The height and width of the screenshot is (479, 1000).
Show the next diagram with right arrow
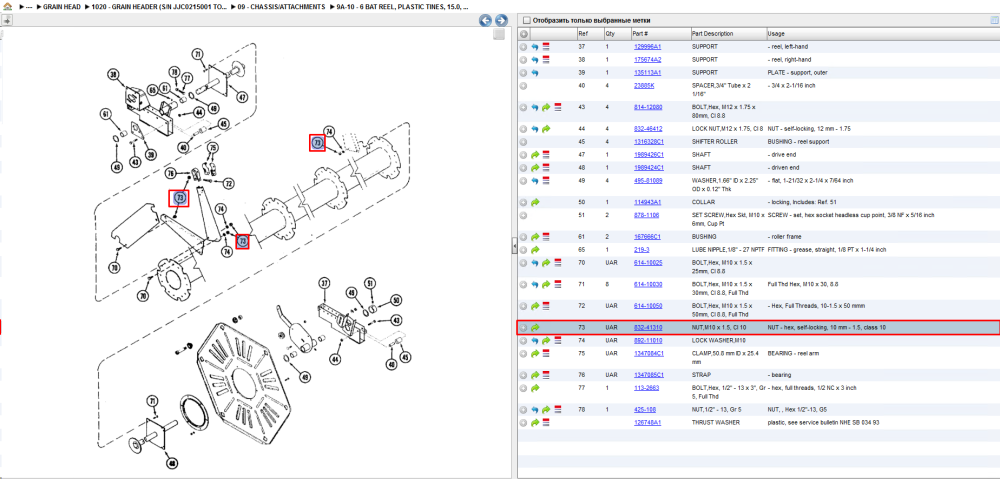(x=501, y=20)
